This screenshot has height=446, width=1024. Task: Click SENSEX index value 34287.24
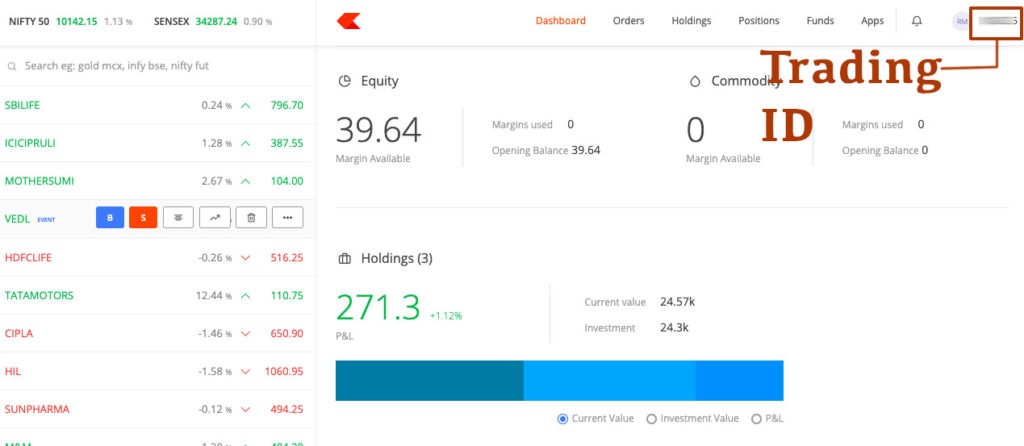click(x=216, y=22)
